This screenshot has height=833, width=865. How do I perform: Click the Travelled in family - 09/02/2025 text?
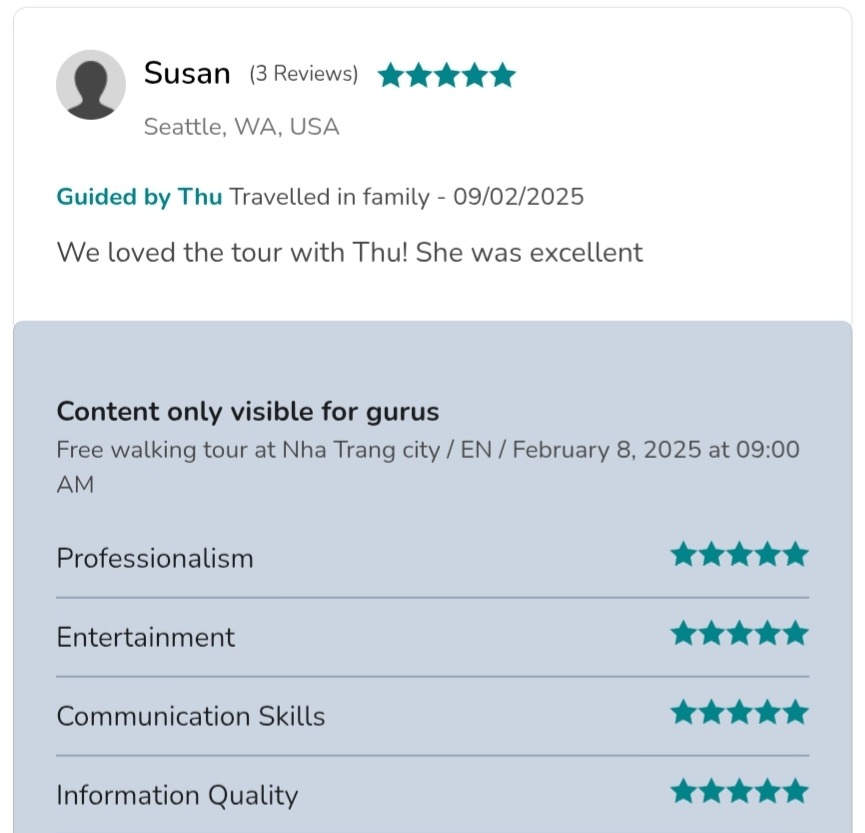406,196
